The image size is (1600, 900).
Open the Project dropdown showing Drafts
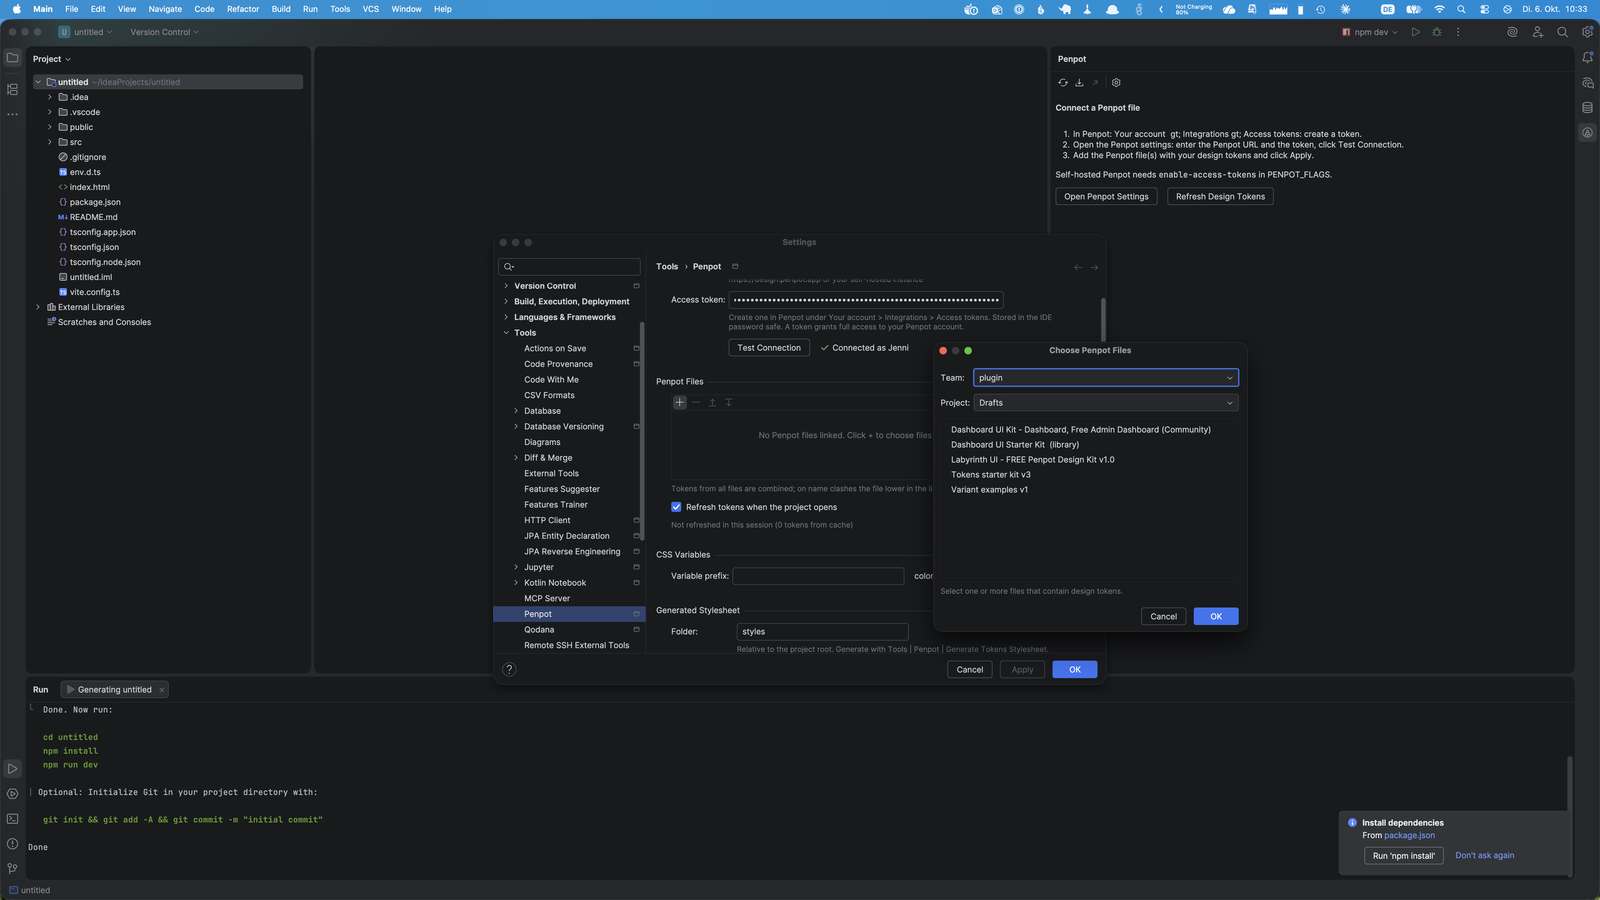tap(1106, 403)
